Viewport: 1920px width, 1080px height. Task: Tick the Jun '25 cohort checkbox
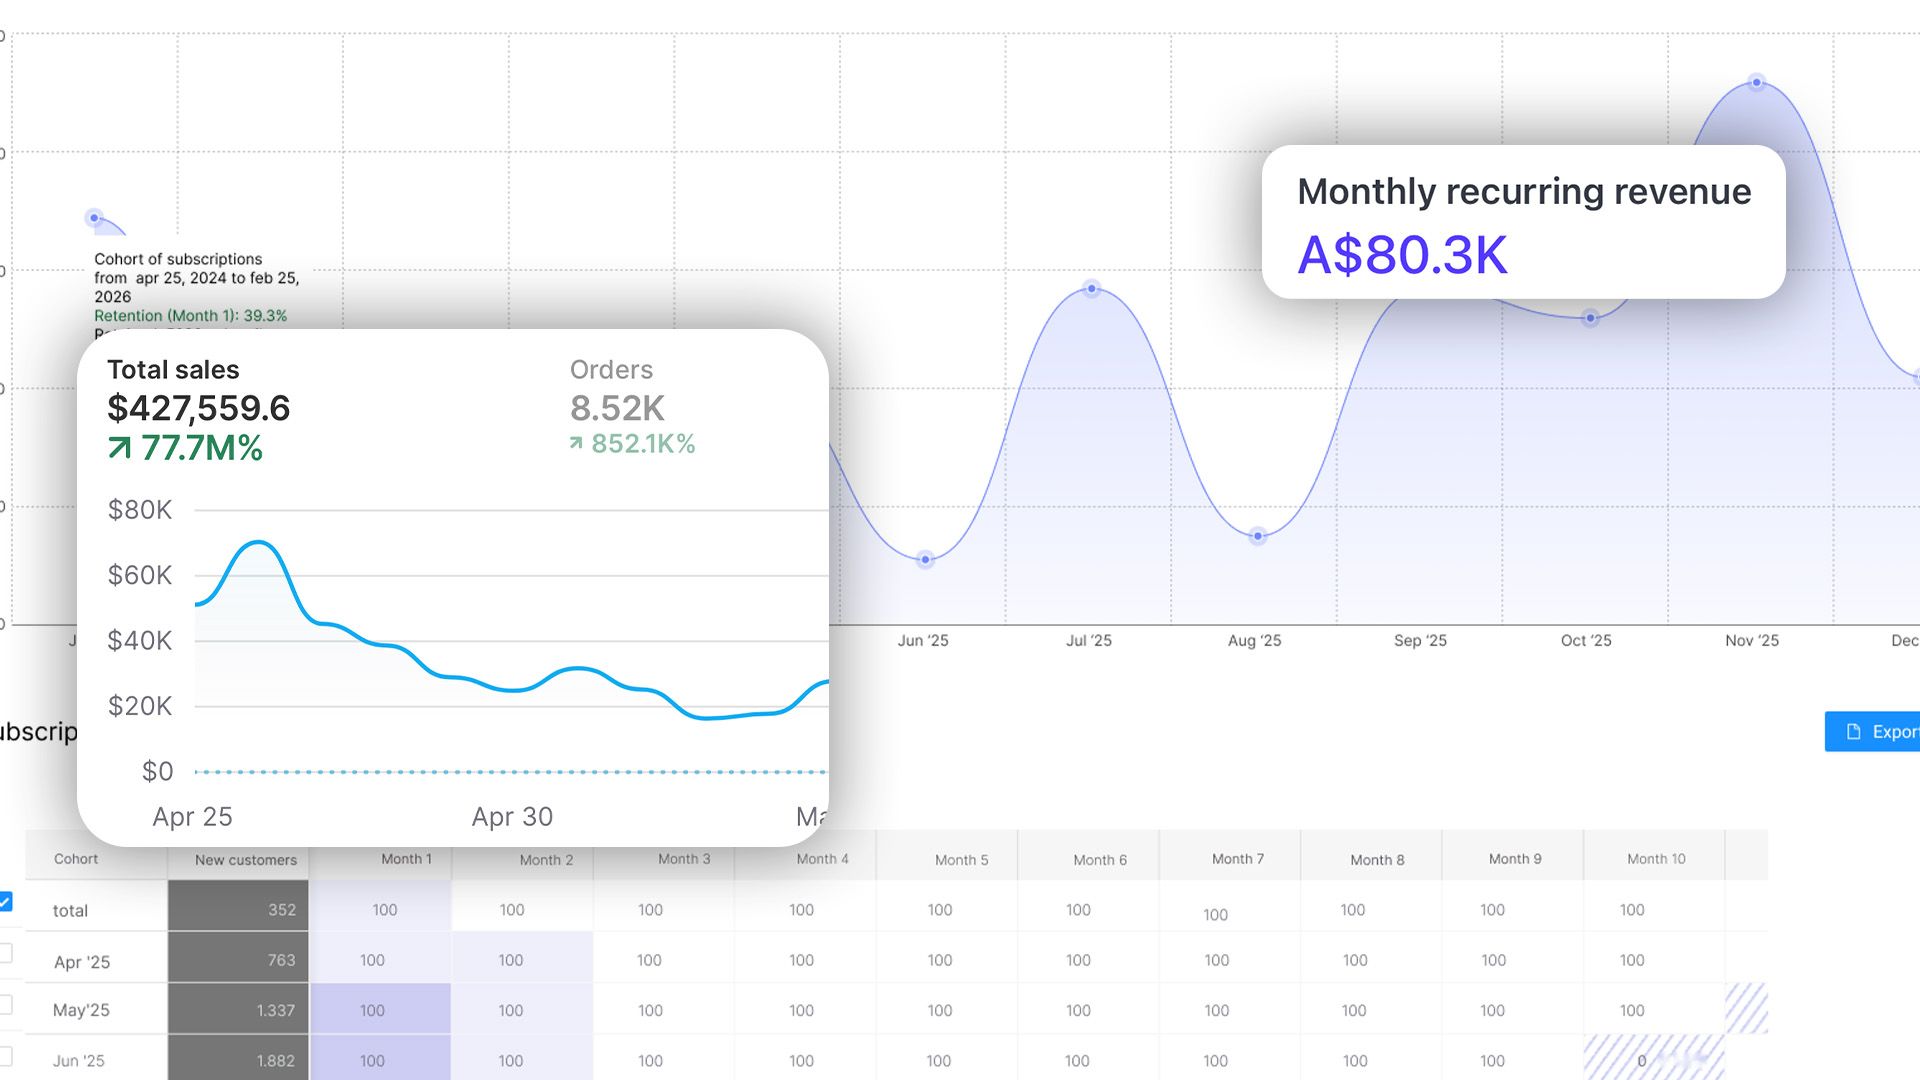tap(5, 1055)
